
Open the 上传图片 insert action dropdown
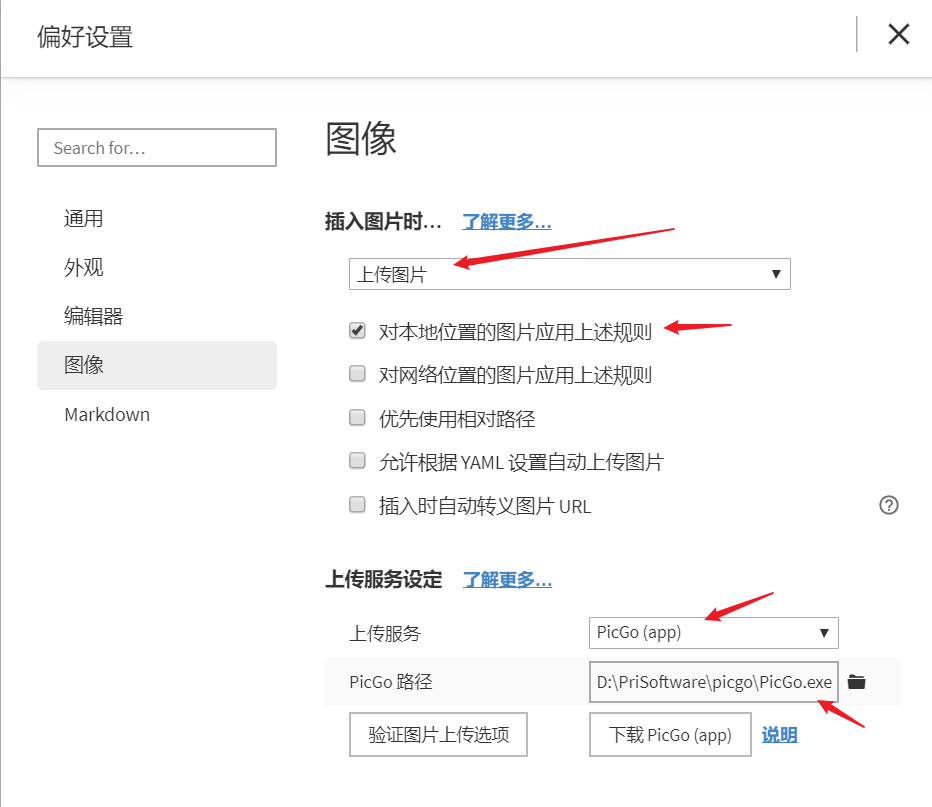coord(569,274)
